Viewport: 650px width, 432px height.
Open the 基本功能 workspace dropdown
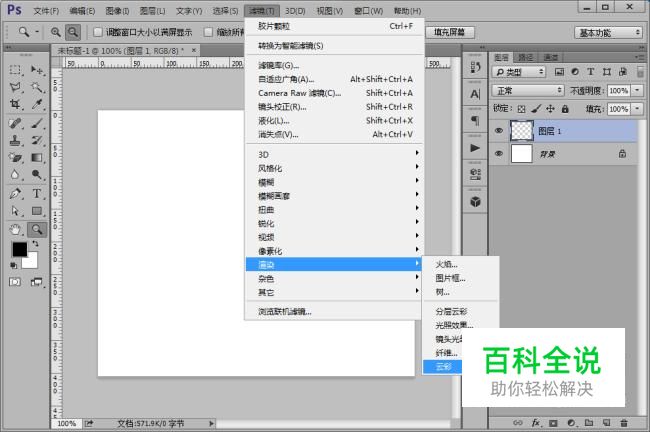pyautogui.click(x=608, y=32)
